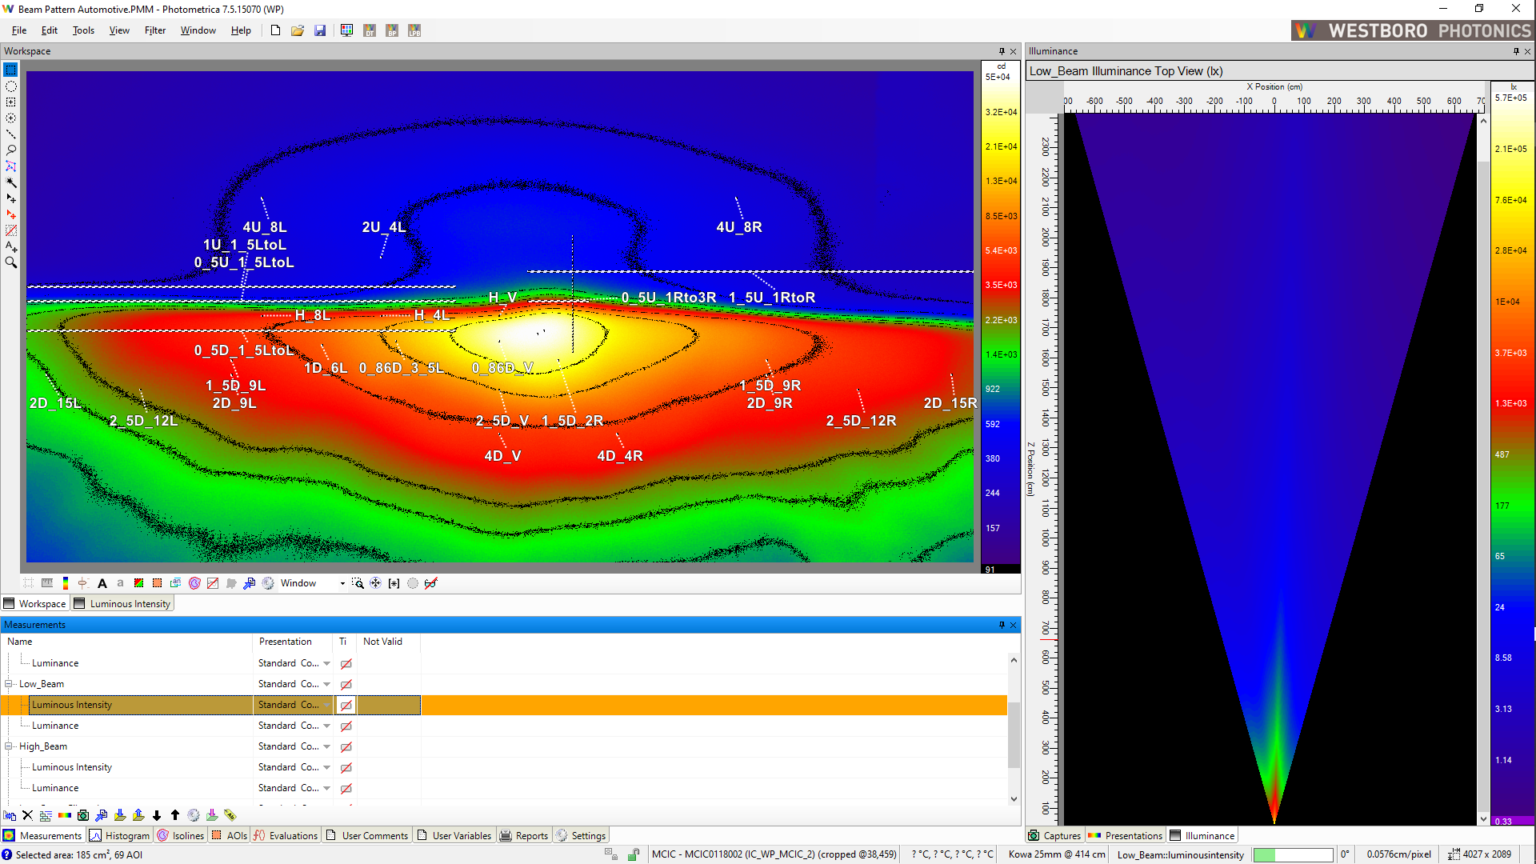Collapse the Low_Beam tree node
Viewport: 1536px width, 864px height.
pyautogui.click(x=9, y=684)
